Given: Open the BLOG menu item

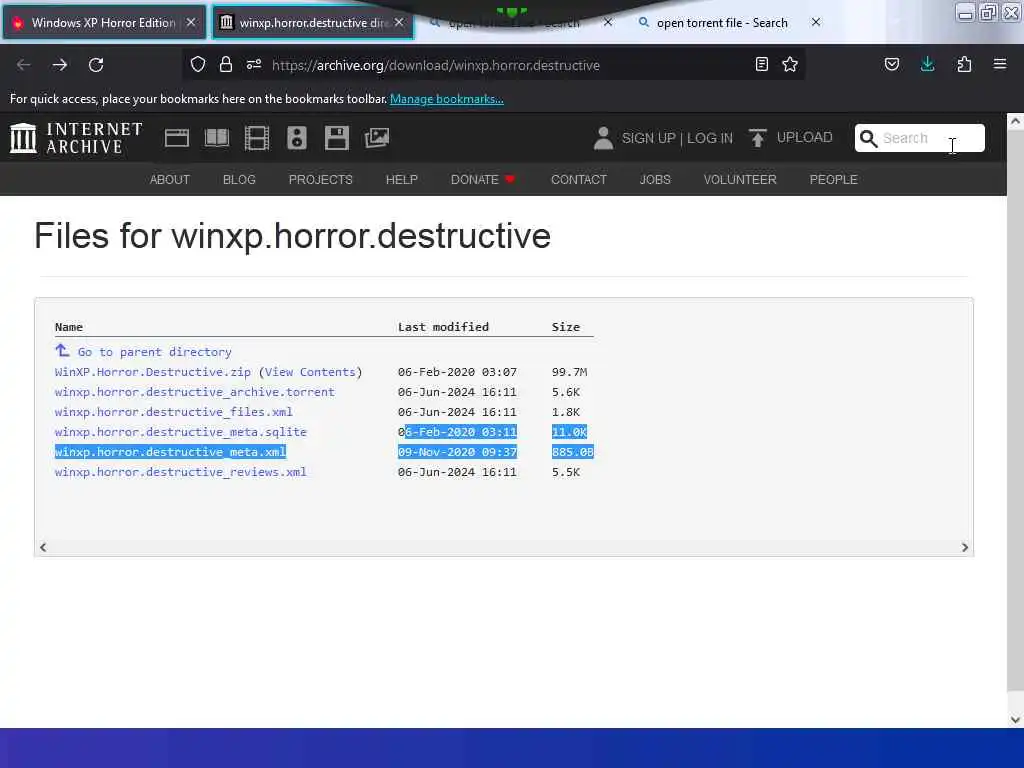Looking at the screenshot, I should click(x=239, y=180).
